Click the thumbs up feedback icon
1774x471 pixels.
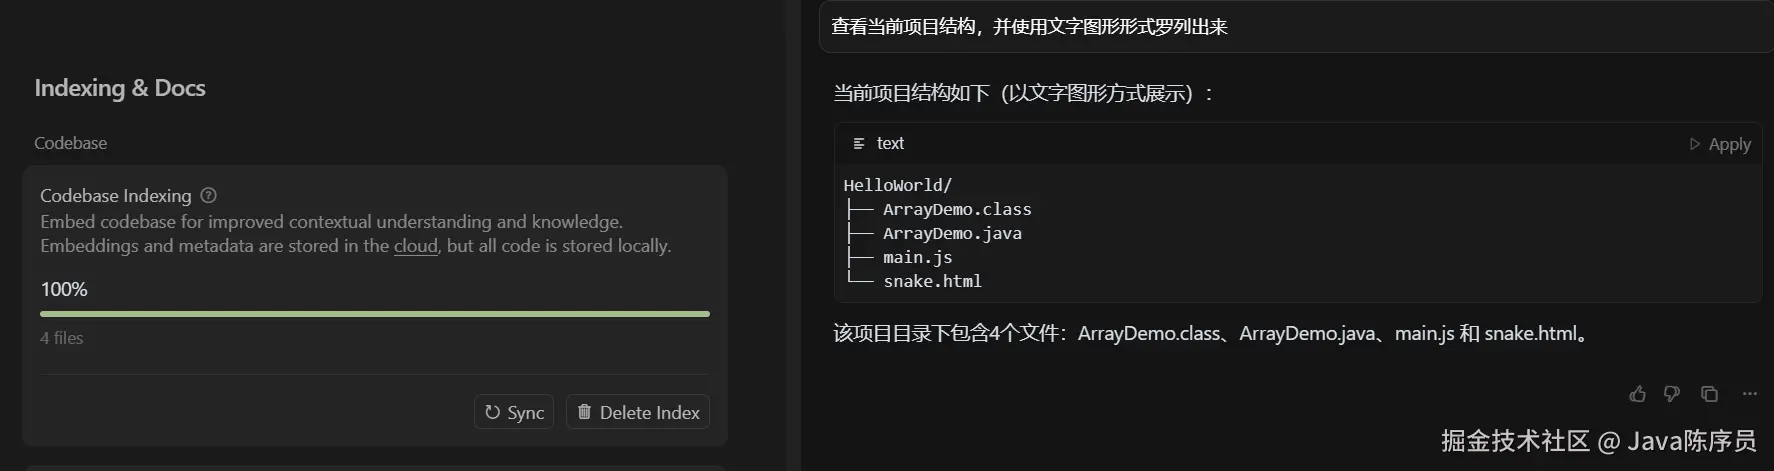pyautogui.click(x=1637, y=394)
